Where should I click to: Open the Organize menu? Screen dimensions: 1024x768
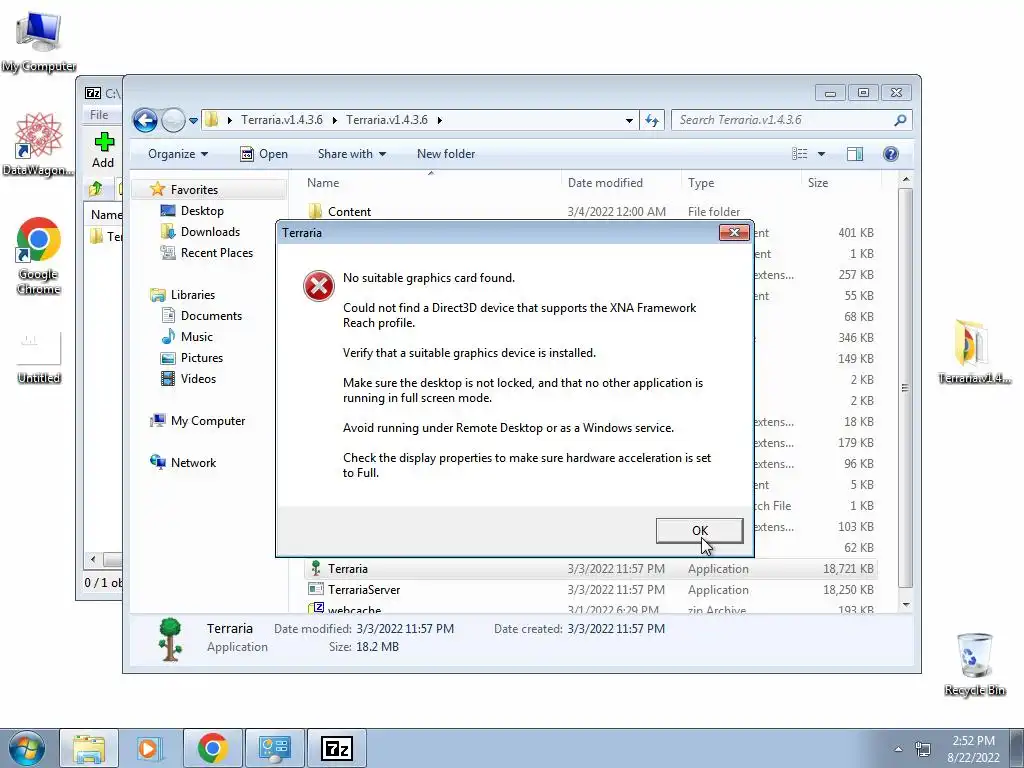pyautogui.click(x=178, y=154)
